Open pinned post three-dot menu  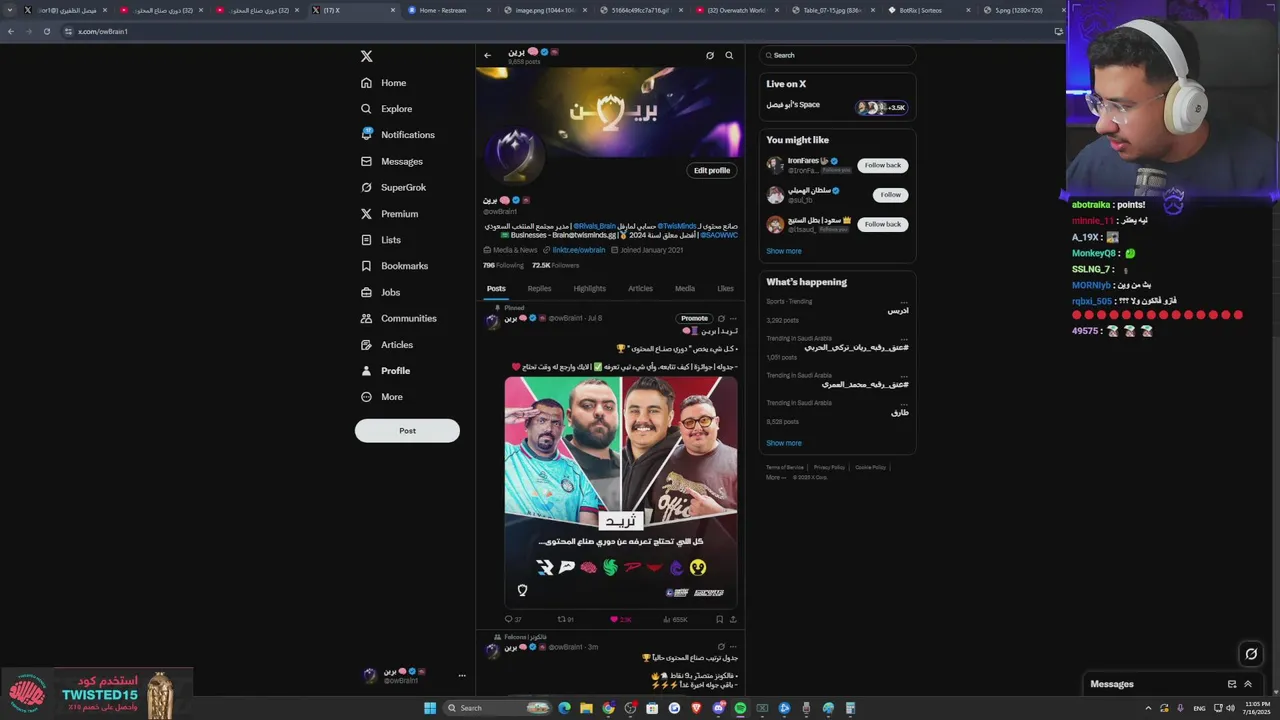[x=733, y=319]
